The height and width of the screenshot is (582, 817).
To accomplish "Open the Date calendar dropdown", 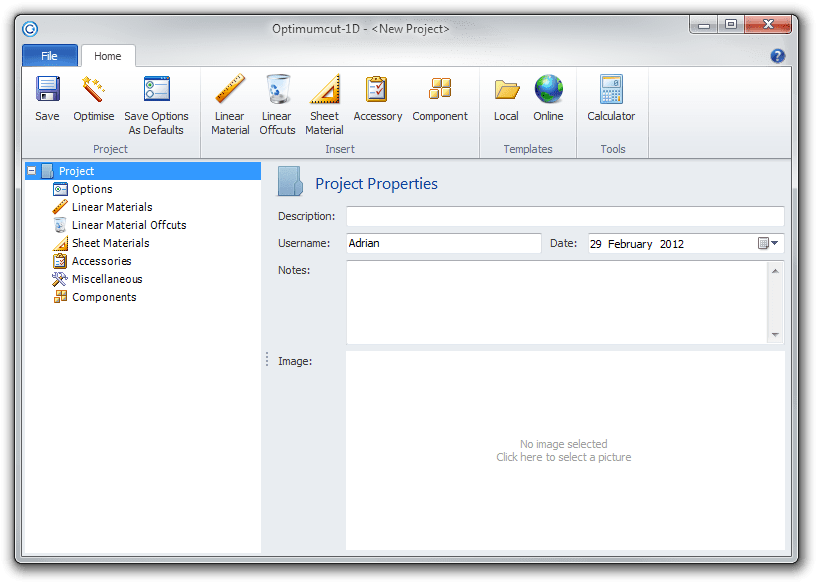I will (x=768, y=243).
